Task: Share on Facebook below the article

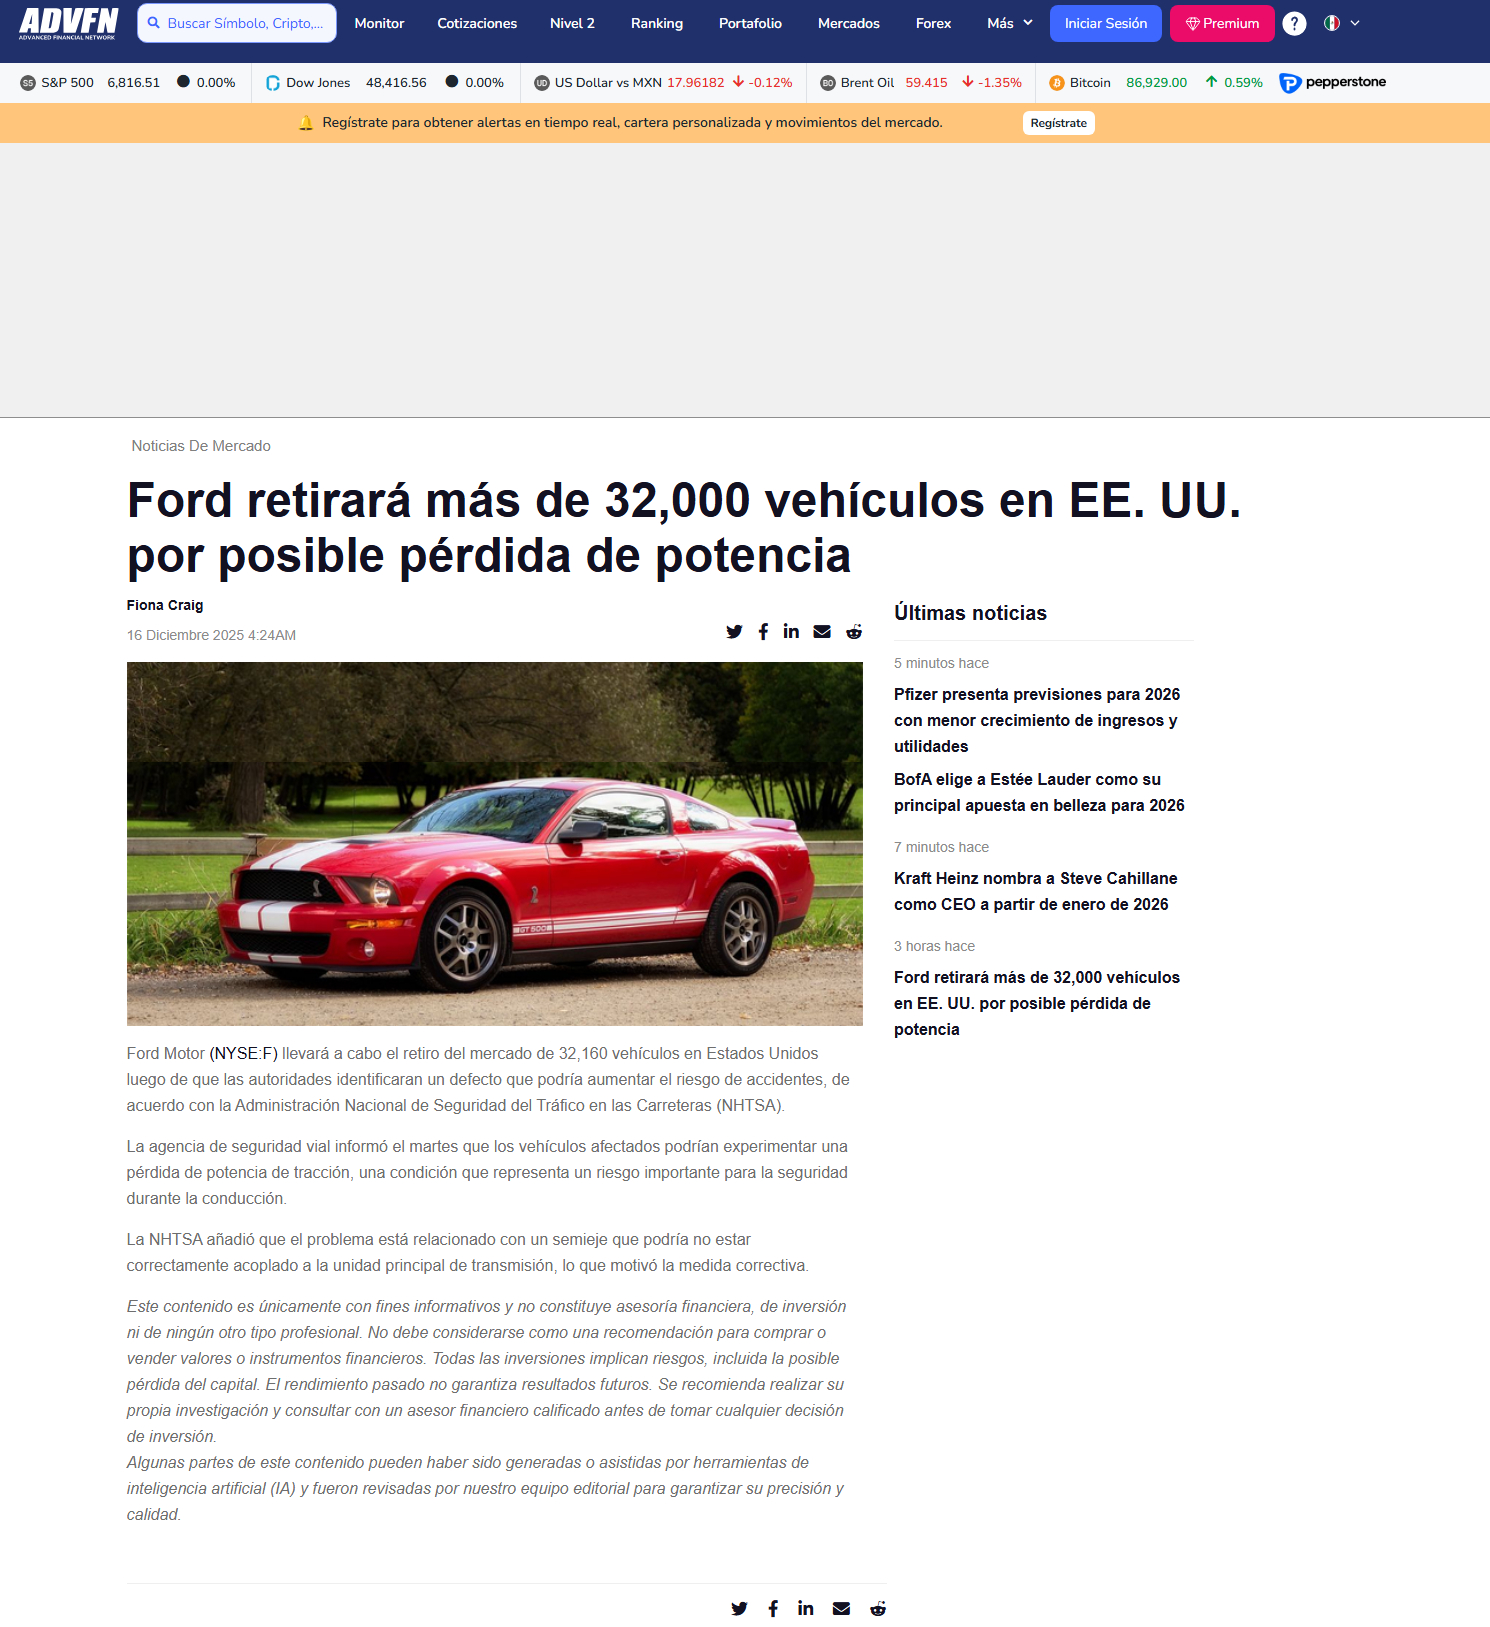Action: [x=773, y=1609]
